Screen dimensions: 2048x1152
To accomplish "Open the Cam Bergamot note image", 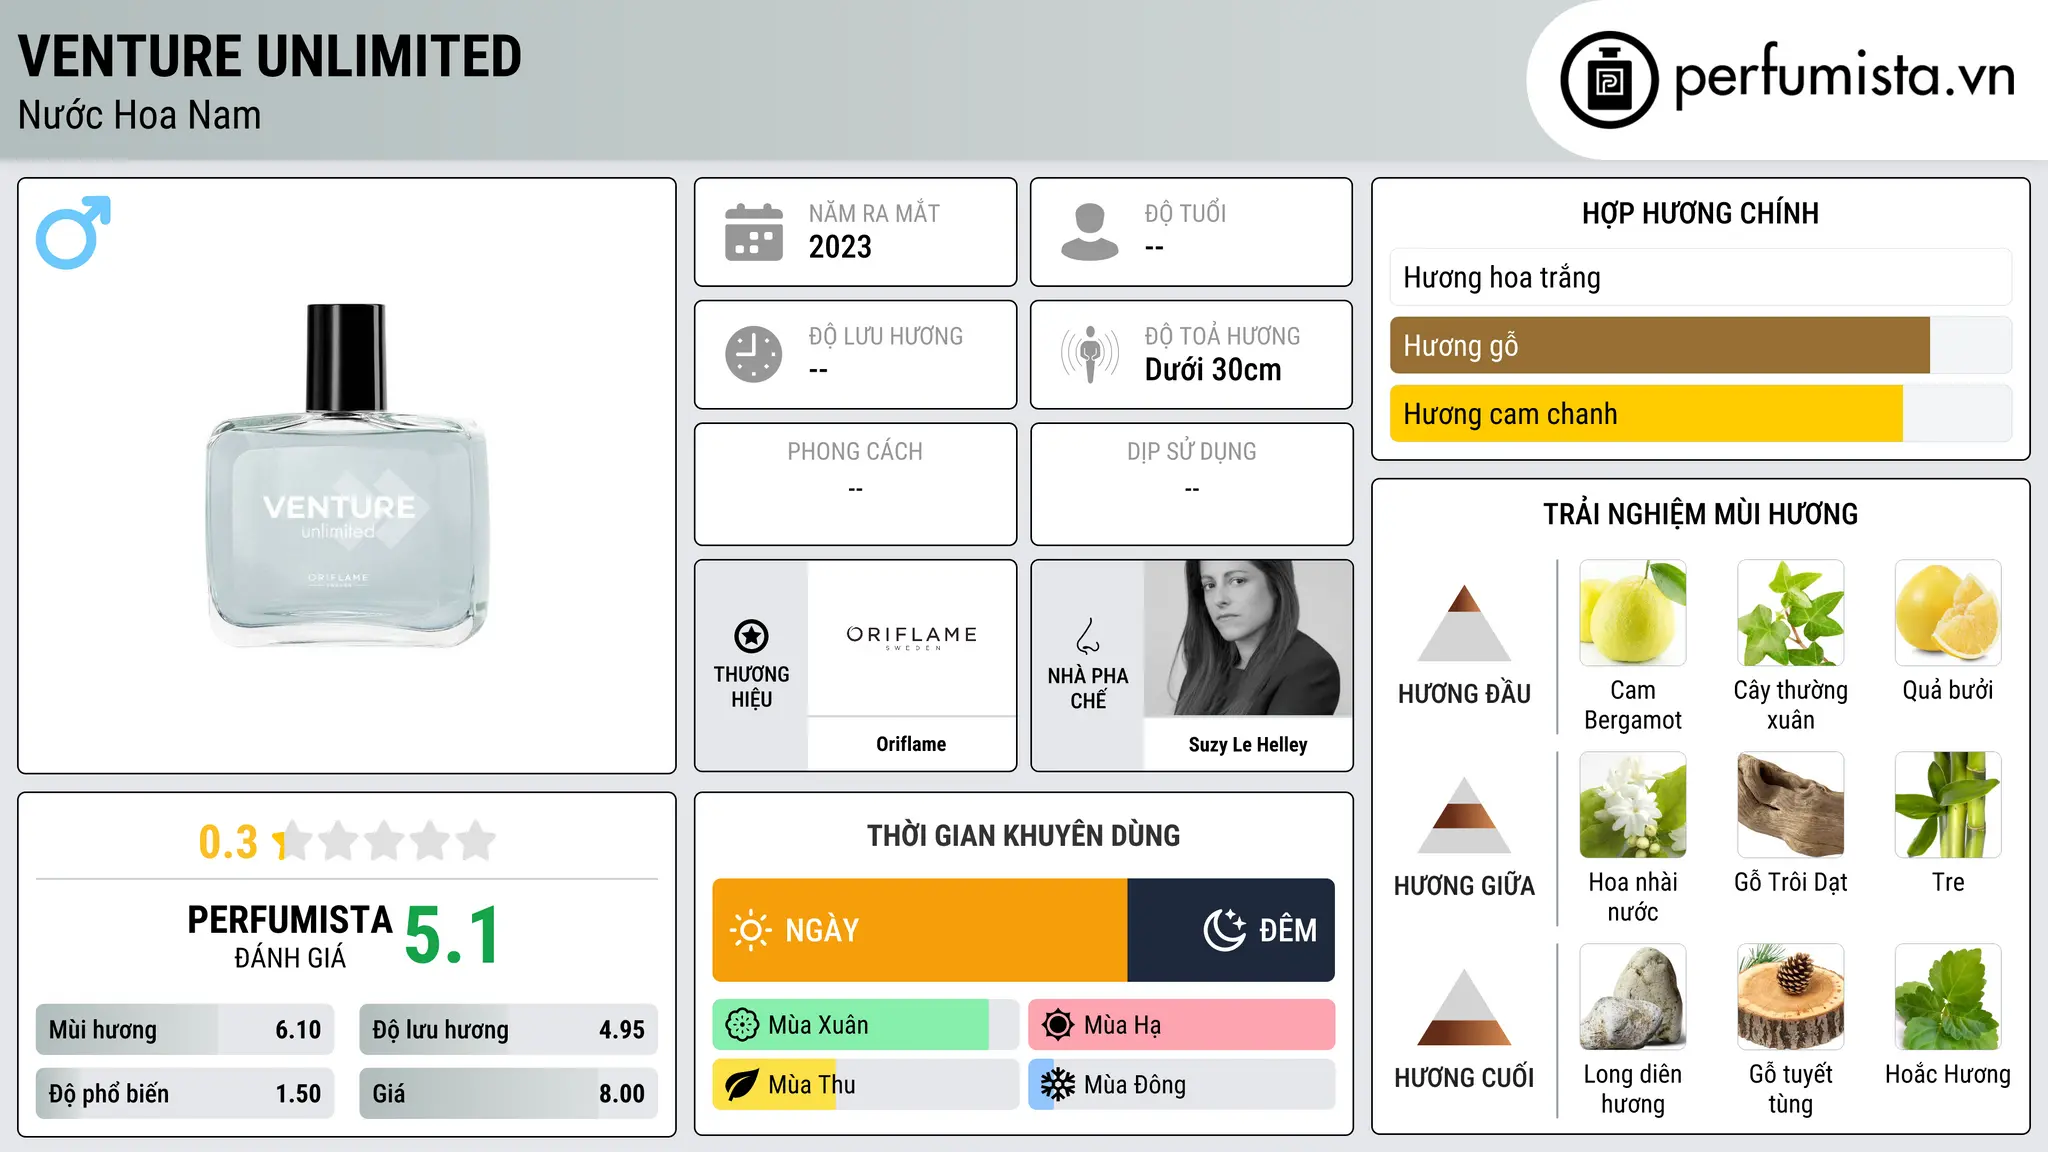I will [x=1633, y=613].
